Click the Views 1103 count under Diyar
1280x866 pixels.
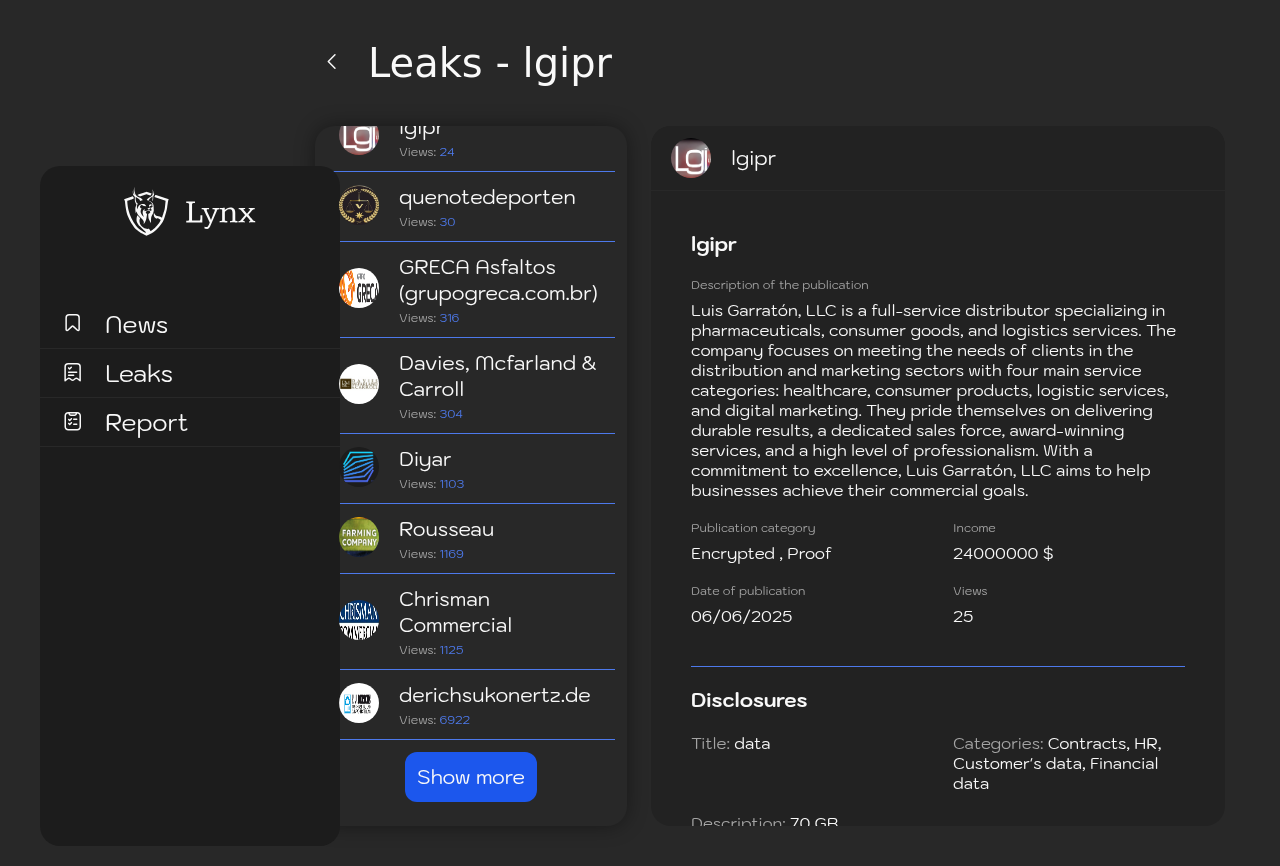(x=432, y=484)
